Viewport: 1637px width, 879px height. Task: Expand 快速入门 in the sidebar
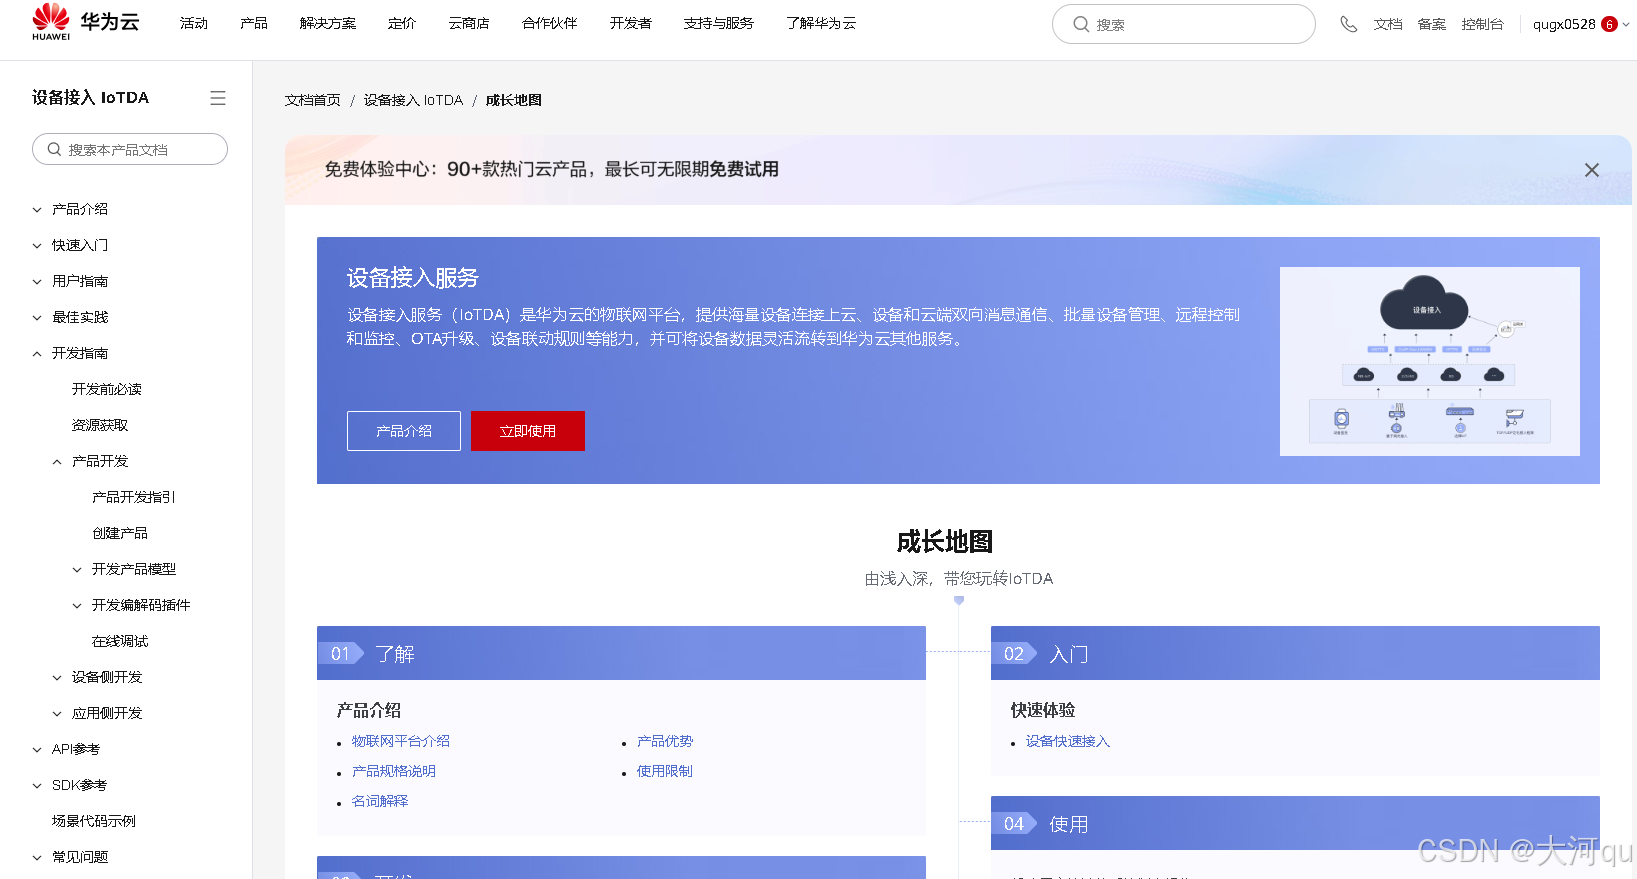click(37, 246)
